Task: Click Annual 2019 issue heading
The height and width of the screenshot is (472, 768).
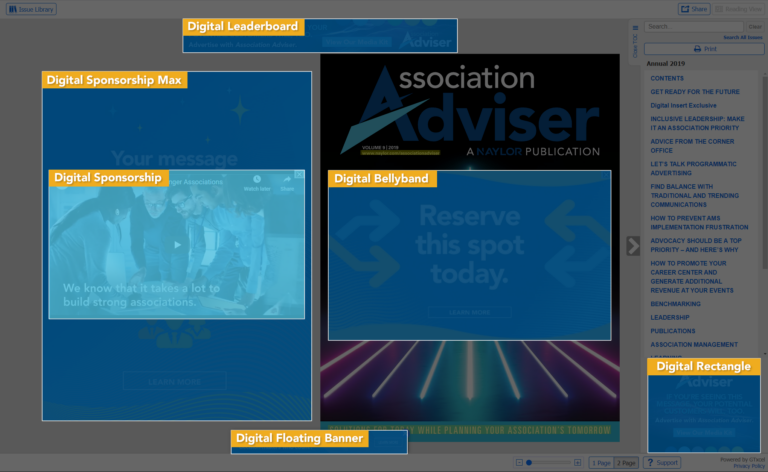Action: click(x=666, y=64)
